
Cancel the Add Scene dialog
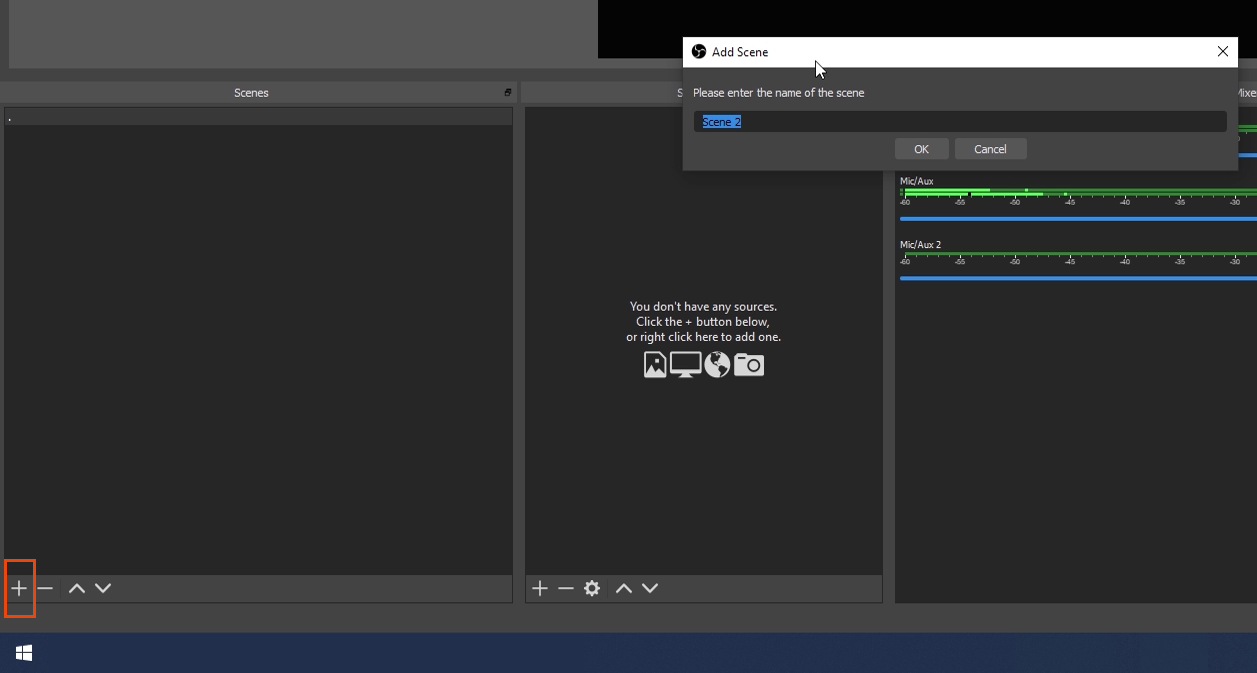pyautogui.click(x=990, y=149)
